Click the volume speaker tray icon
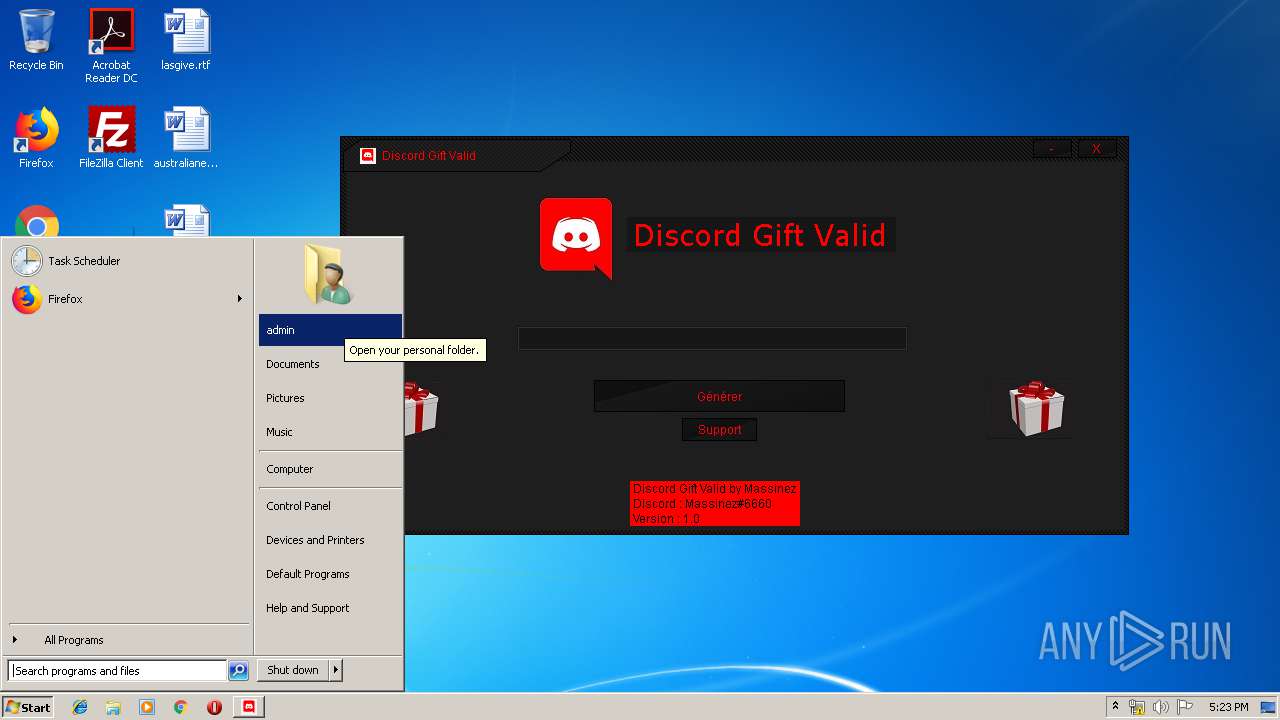Viewport: 1280px width, 720px height. coord(1160,707)
